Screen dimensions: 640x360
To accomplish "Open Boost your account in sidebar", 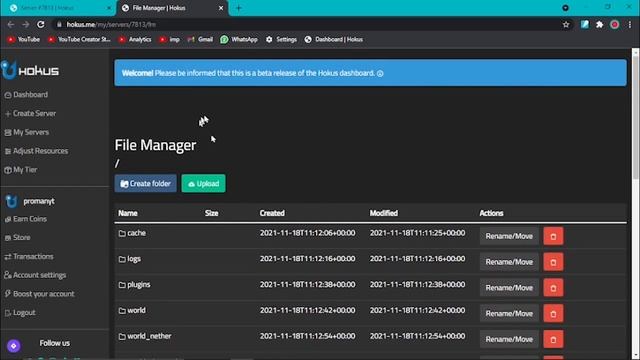I will [x=40, y=294].
